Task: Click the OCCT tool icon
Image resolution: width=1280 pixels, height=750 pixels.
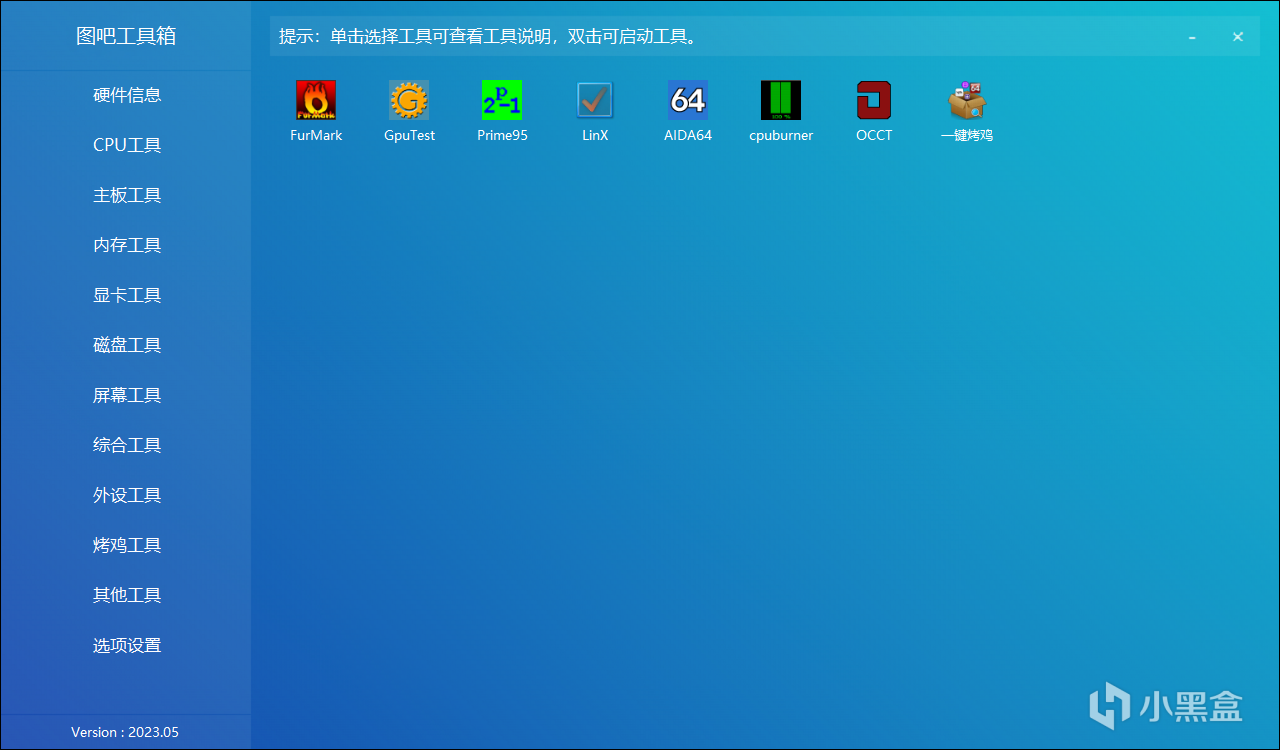Action: click(874, 100)
